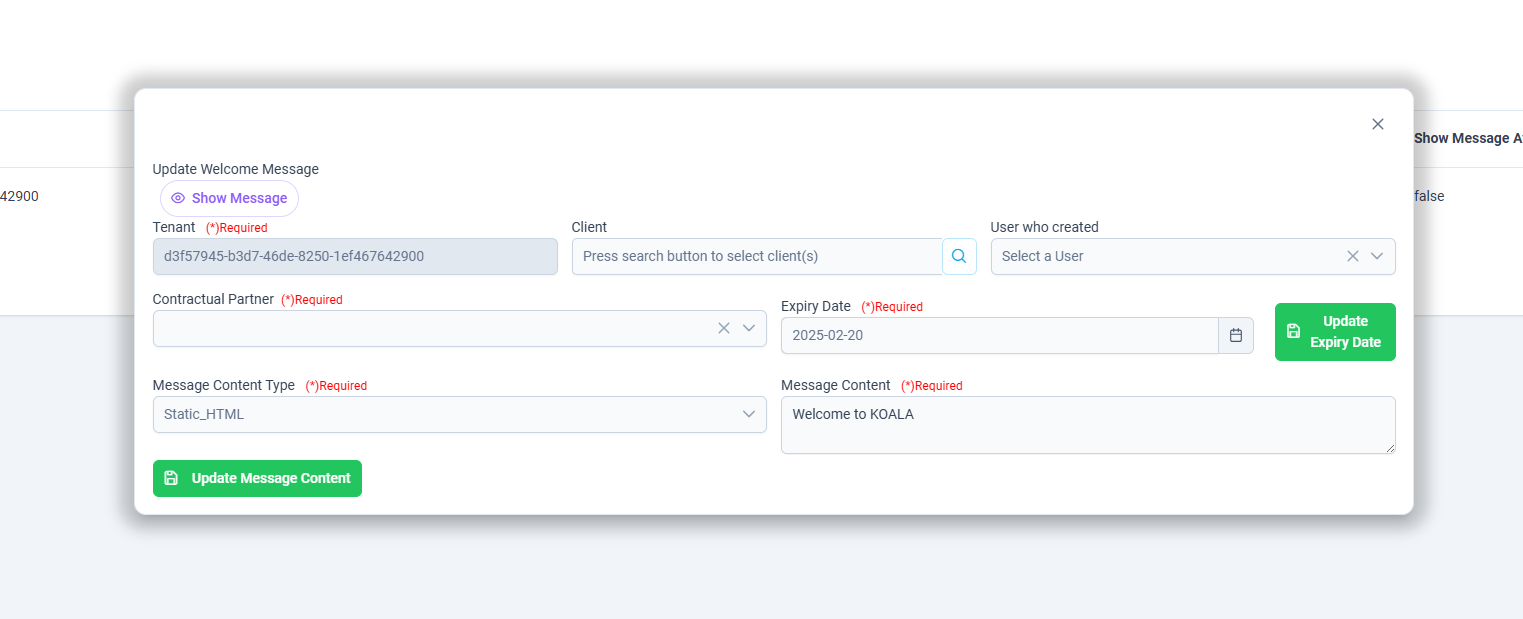Click the Update Message Content button
1523x619 pixels.
(257, 478)
